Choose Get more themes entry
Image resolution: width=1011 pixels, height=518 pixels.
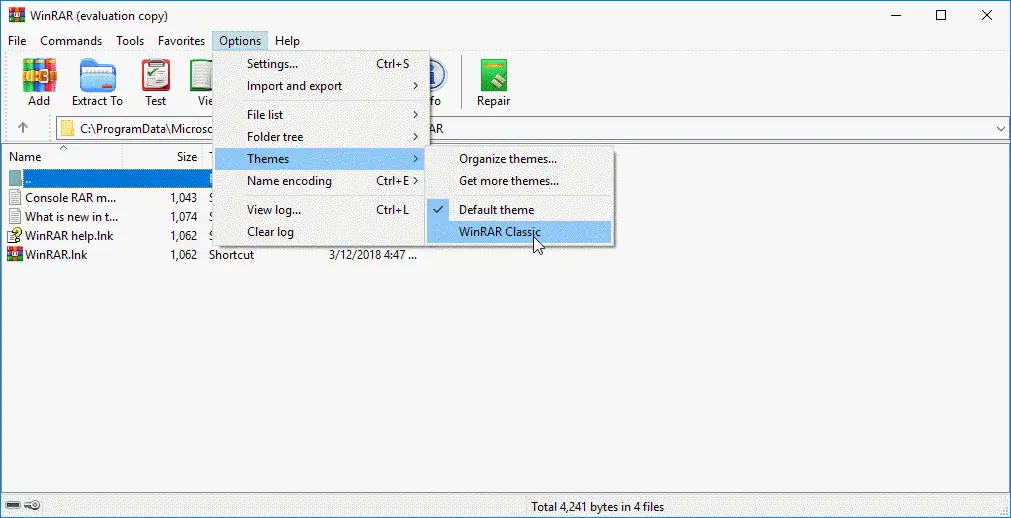tap(518, 181)
